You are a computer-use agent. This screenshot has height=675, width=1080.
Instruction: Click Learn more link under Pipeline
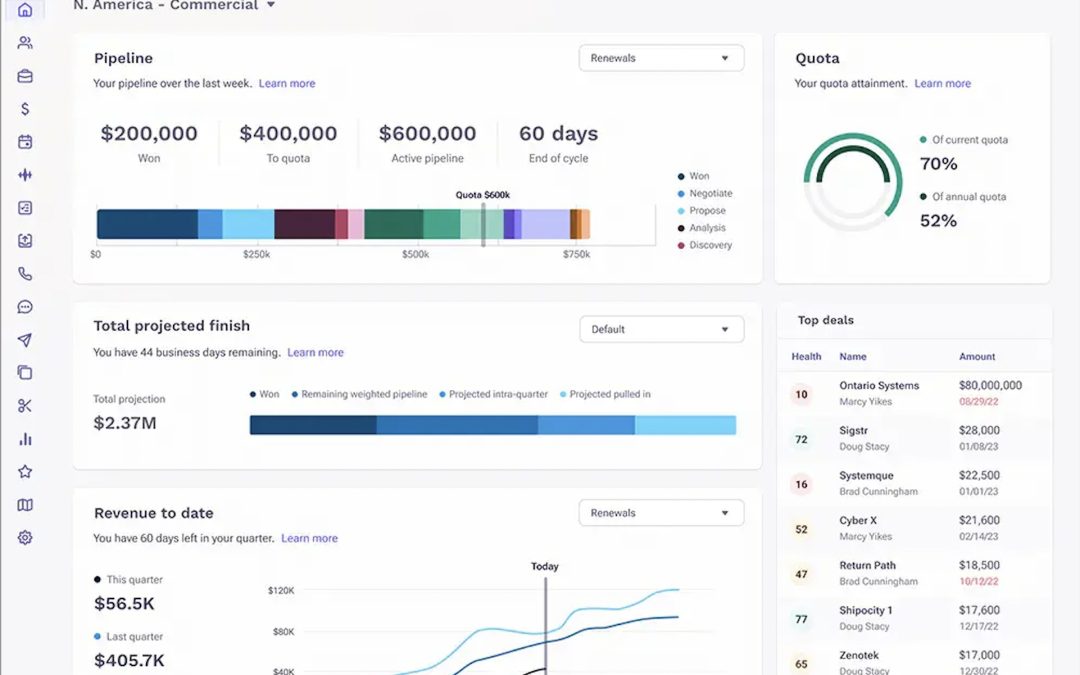[287, 83]
